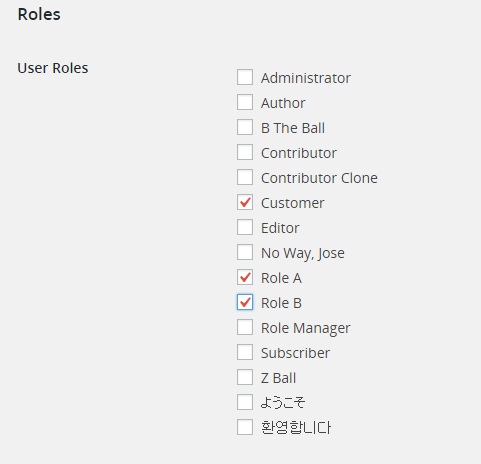This screenshot has height=464, width=481.
Task: Click the Administrator label text
Action: (x=306, y=78)
